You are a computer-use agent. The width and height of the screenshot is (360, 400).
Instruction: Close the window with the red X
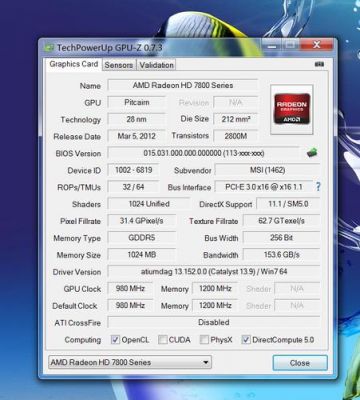click(x=316, y=45)
